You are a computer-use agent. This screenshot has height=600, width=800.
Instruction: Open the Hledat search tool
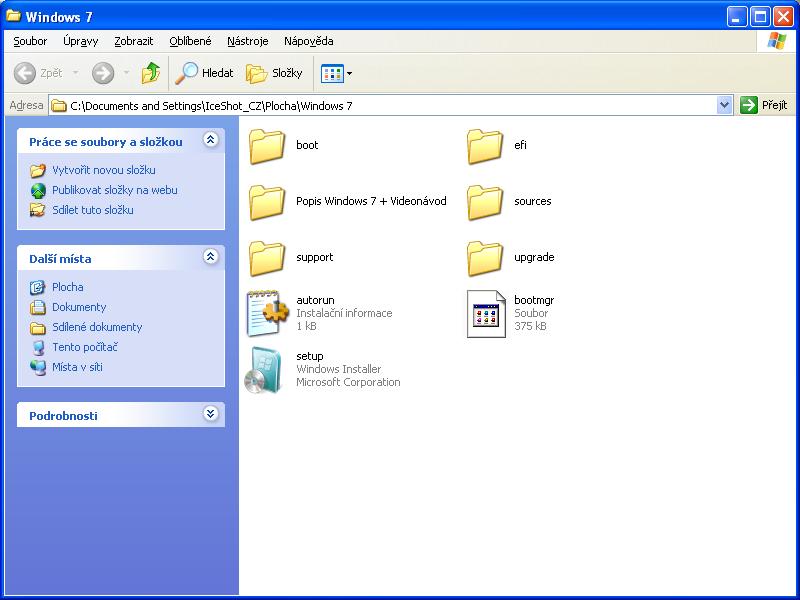(x=205, y=73)
